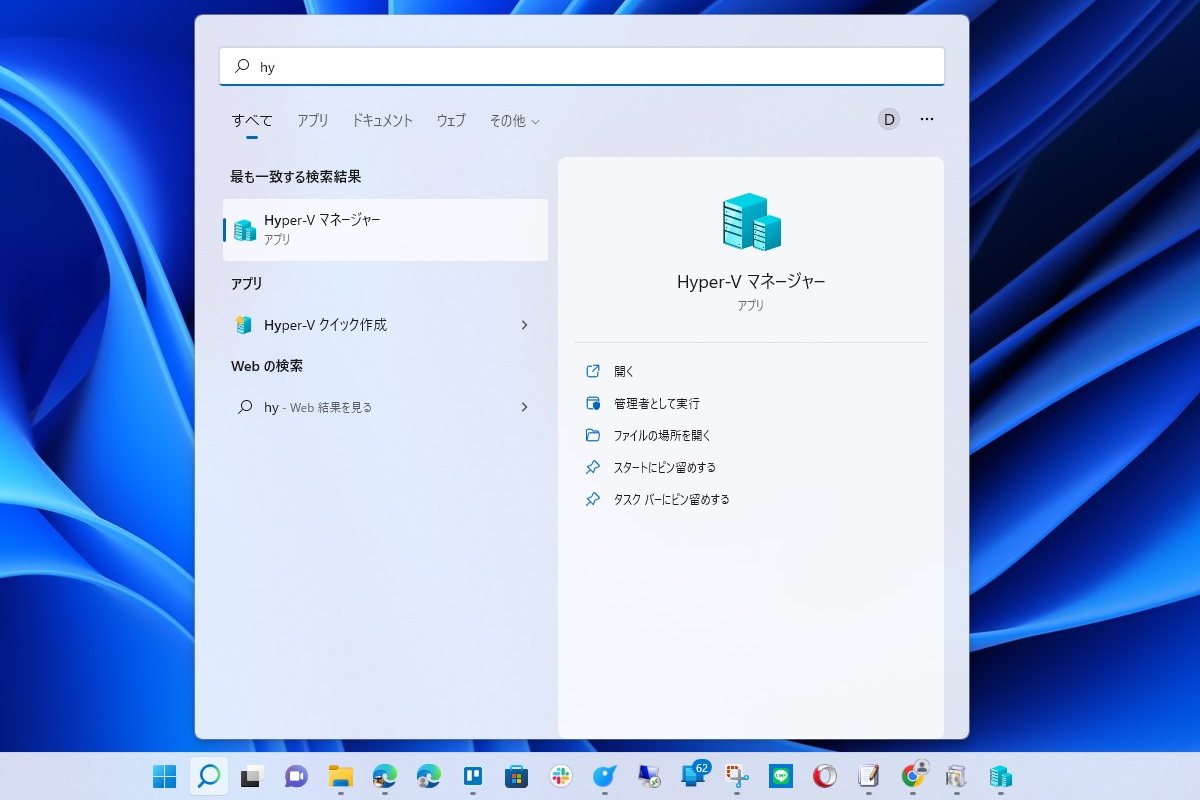Open Trello from the taskbar
Screen dimensions: 1200x800
pyautogui.click(x=472, y=775)
